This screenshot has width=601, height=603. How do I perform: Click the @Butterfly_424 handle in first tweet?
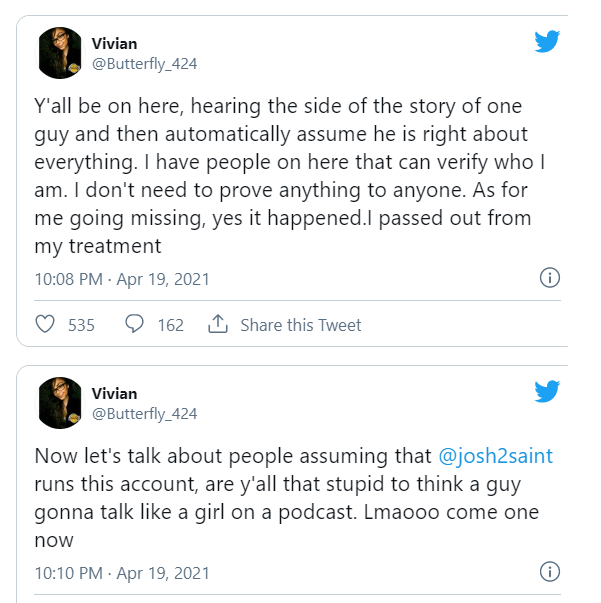[x=145, y=64]
